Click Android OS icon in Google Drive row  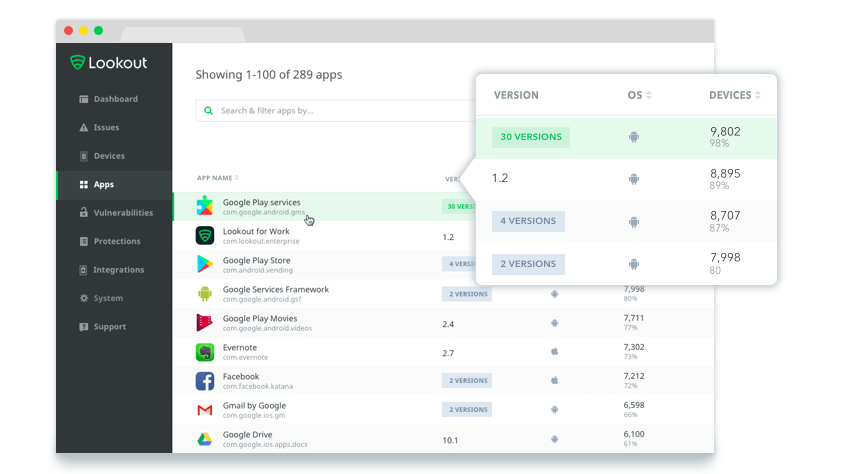554,440
